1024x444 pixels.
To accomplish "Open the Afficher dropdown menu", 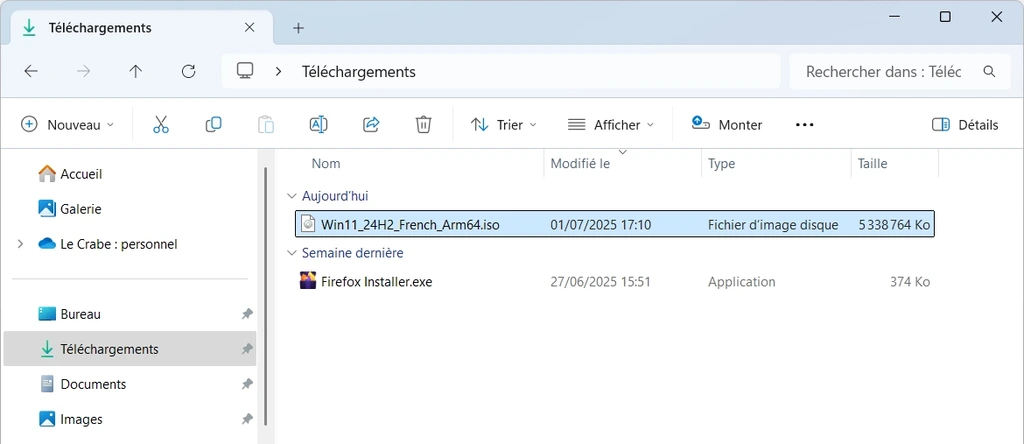I will tap(611, 125).
